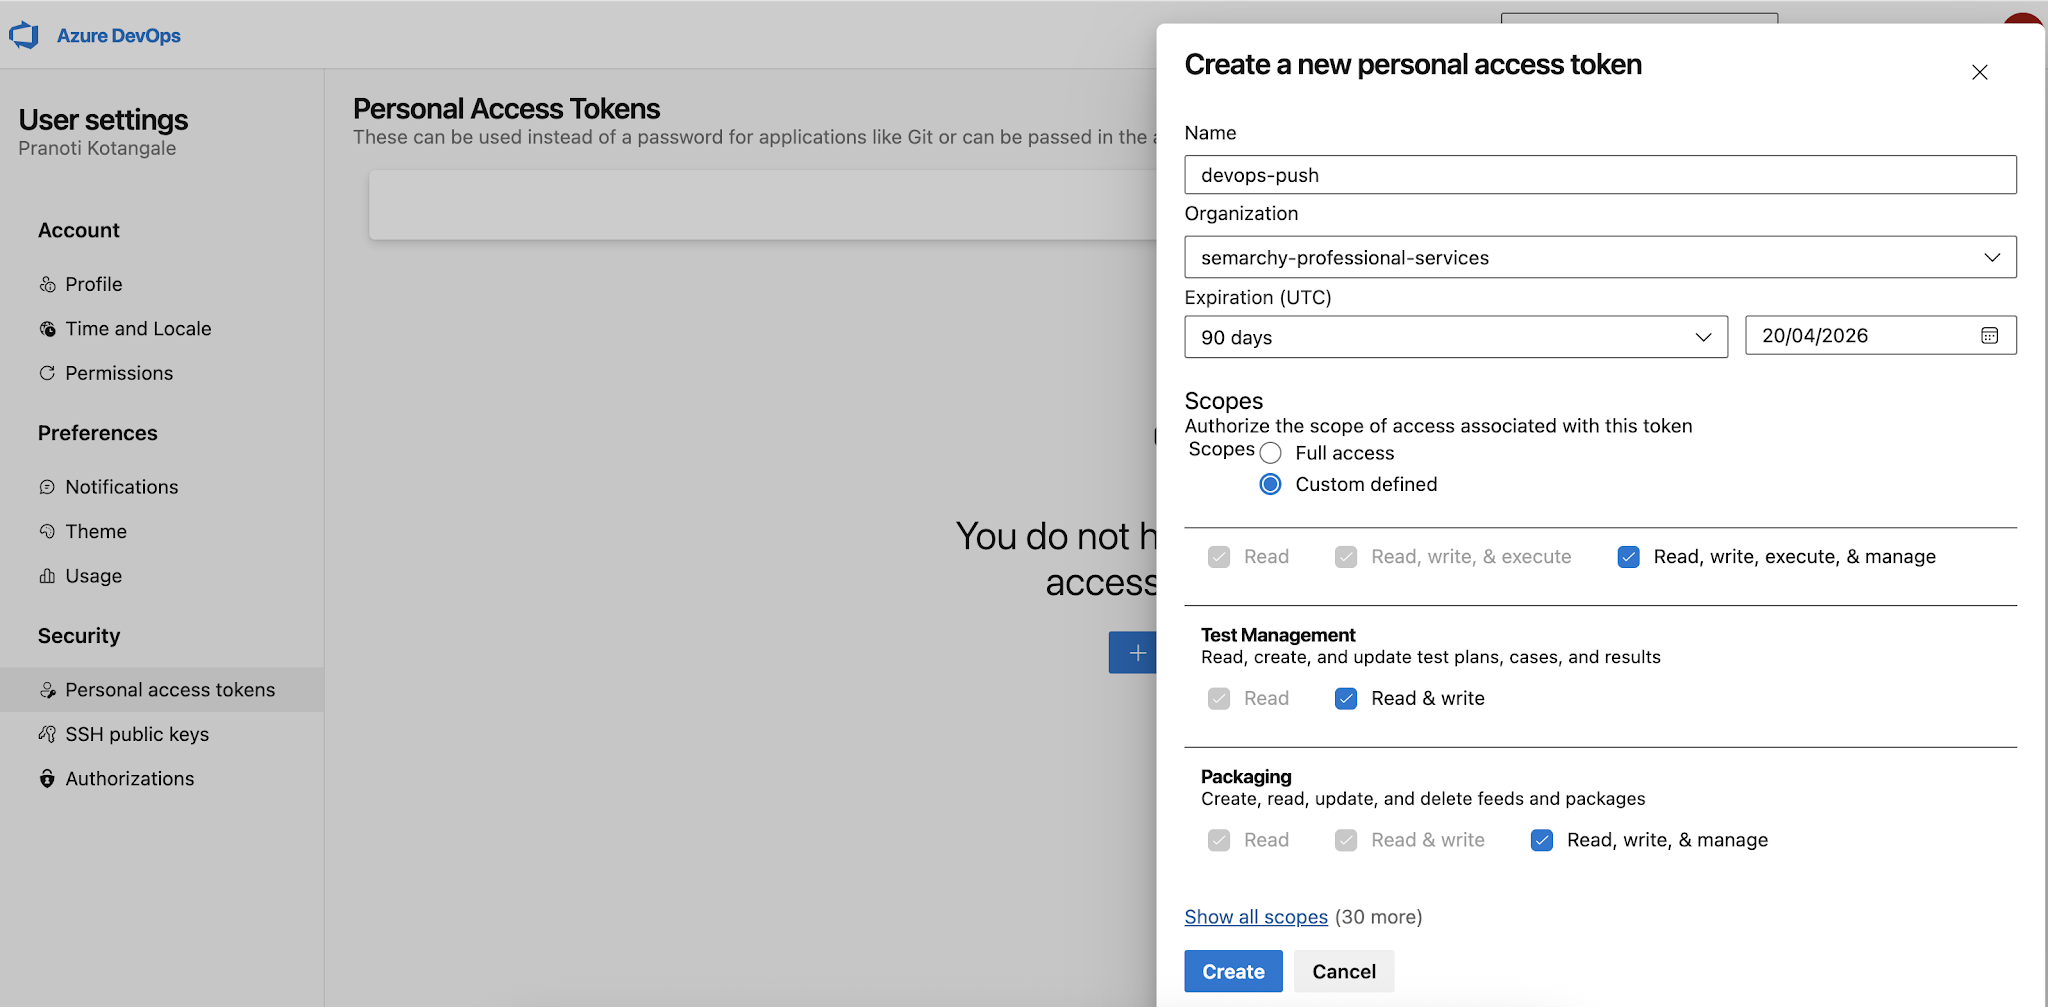Select the Custom defined scope radio button
The width and height of the screenshot is (2048, 1007).
pyautogui.click(x=1270, y=484)
